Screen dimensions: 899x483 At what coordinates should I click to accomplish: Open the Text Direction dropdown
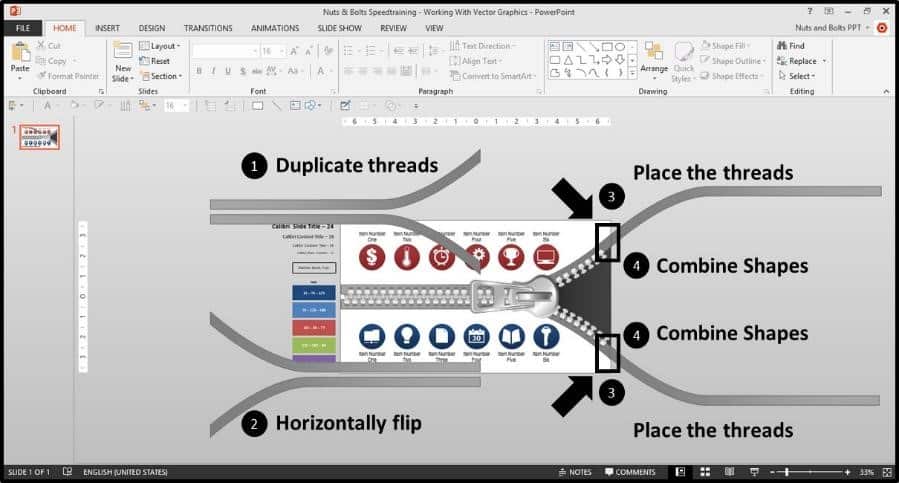tap(483, 46)
